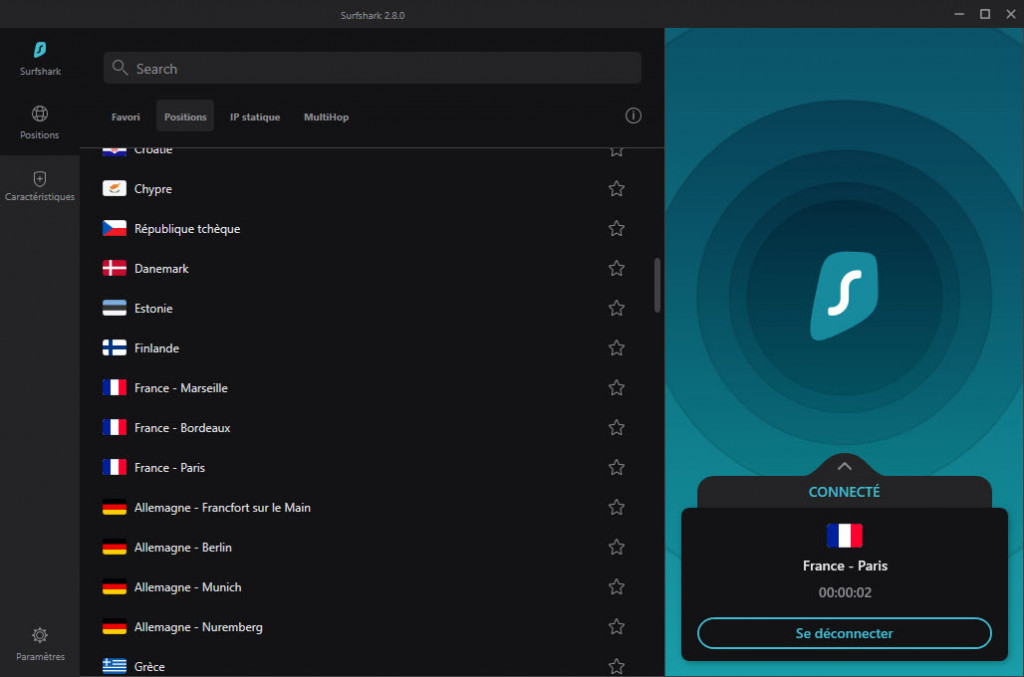Star the Allemagne - Berlin location
This screenshot has width=1024, height=677.
(616, 547)
